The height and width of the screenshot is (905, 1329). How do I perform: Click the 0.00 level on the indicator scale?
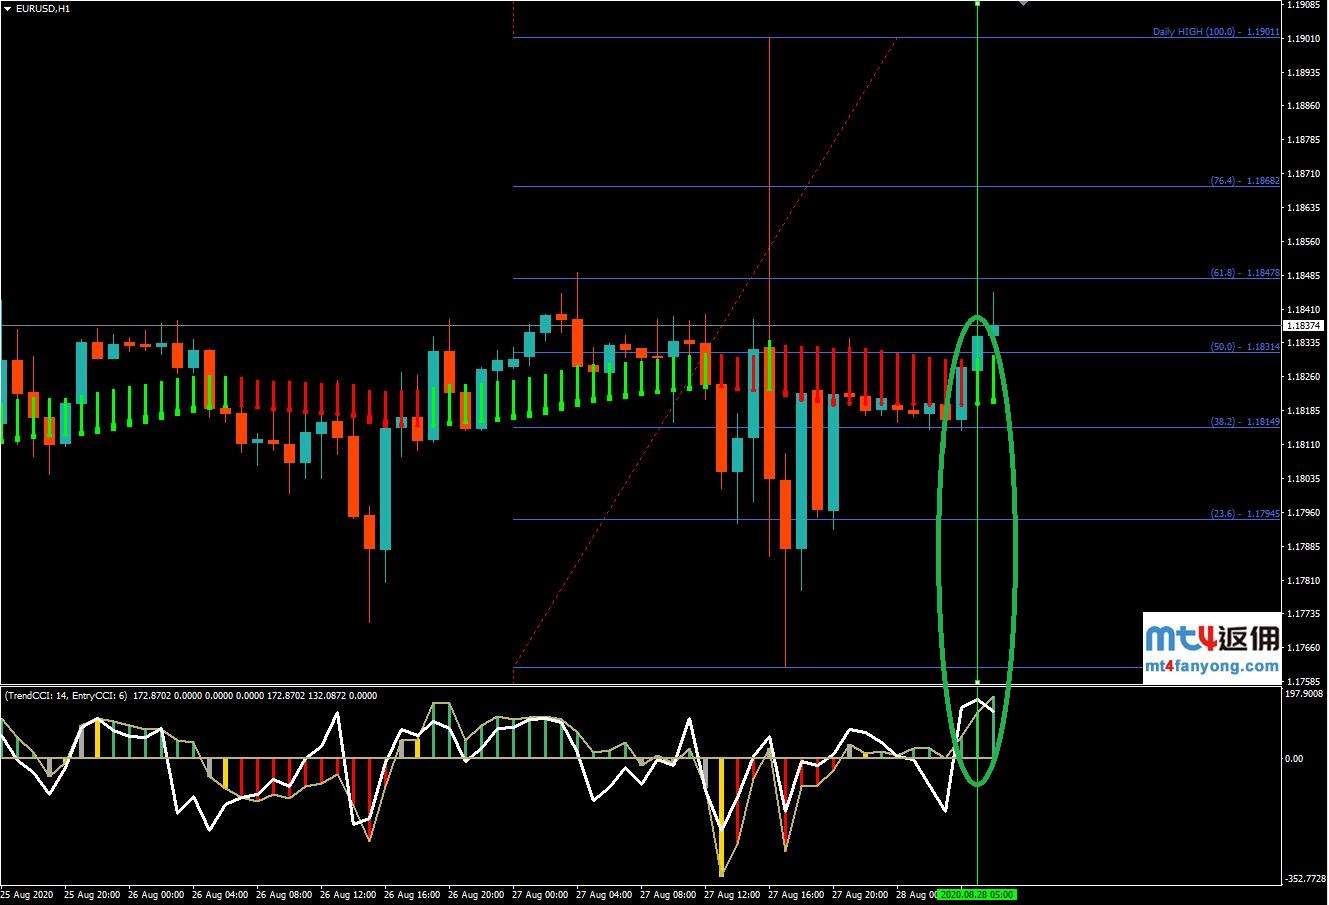1294,759
